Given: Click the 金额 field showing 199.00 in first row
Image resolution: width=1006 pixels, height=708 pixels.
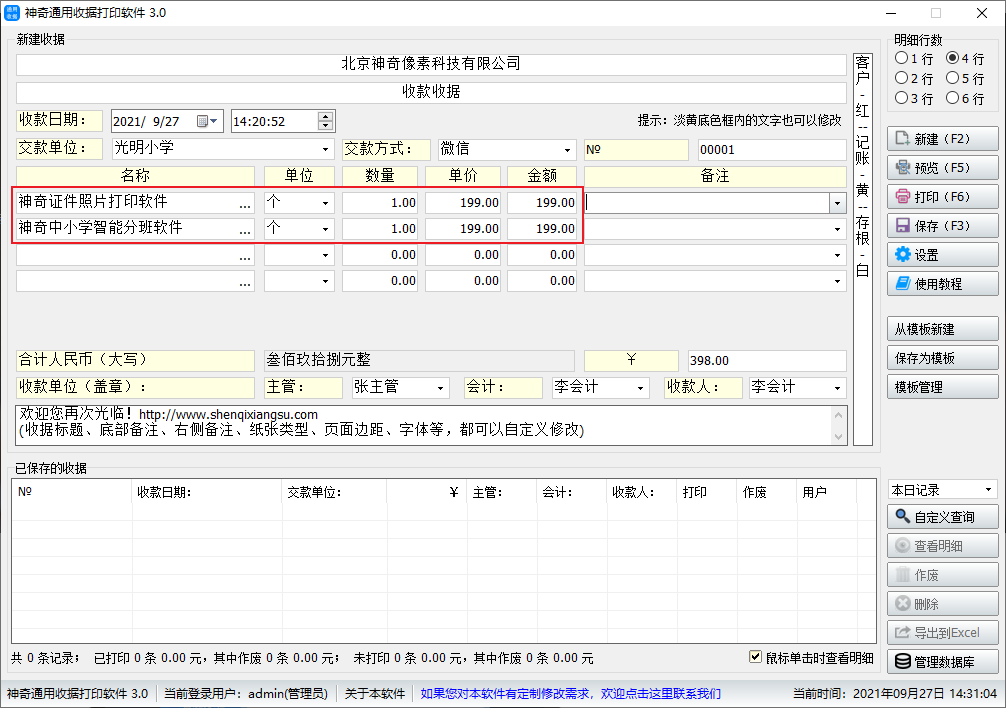Looking at the screenshot, I should (542, 203).
